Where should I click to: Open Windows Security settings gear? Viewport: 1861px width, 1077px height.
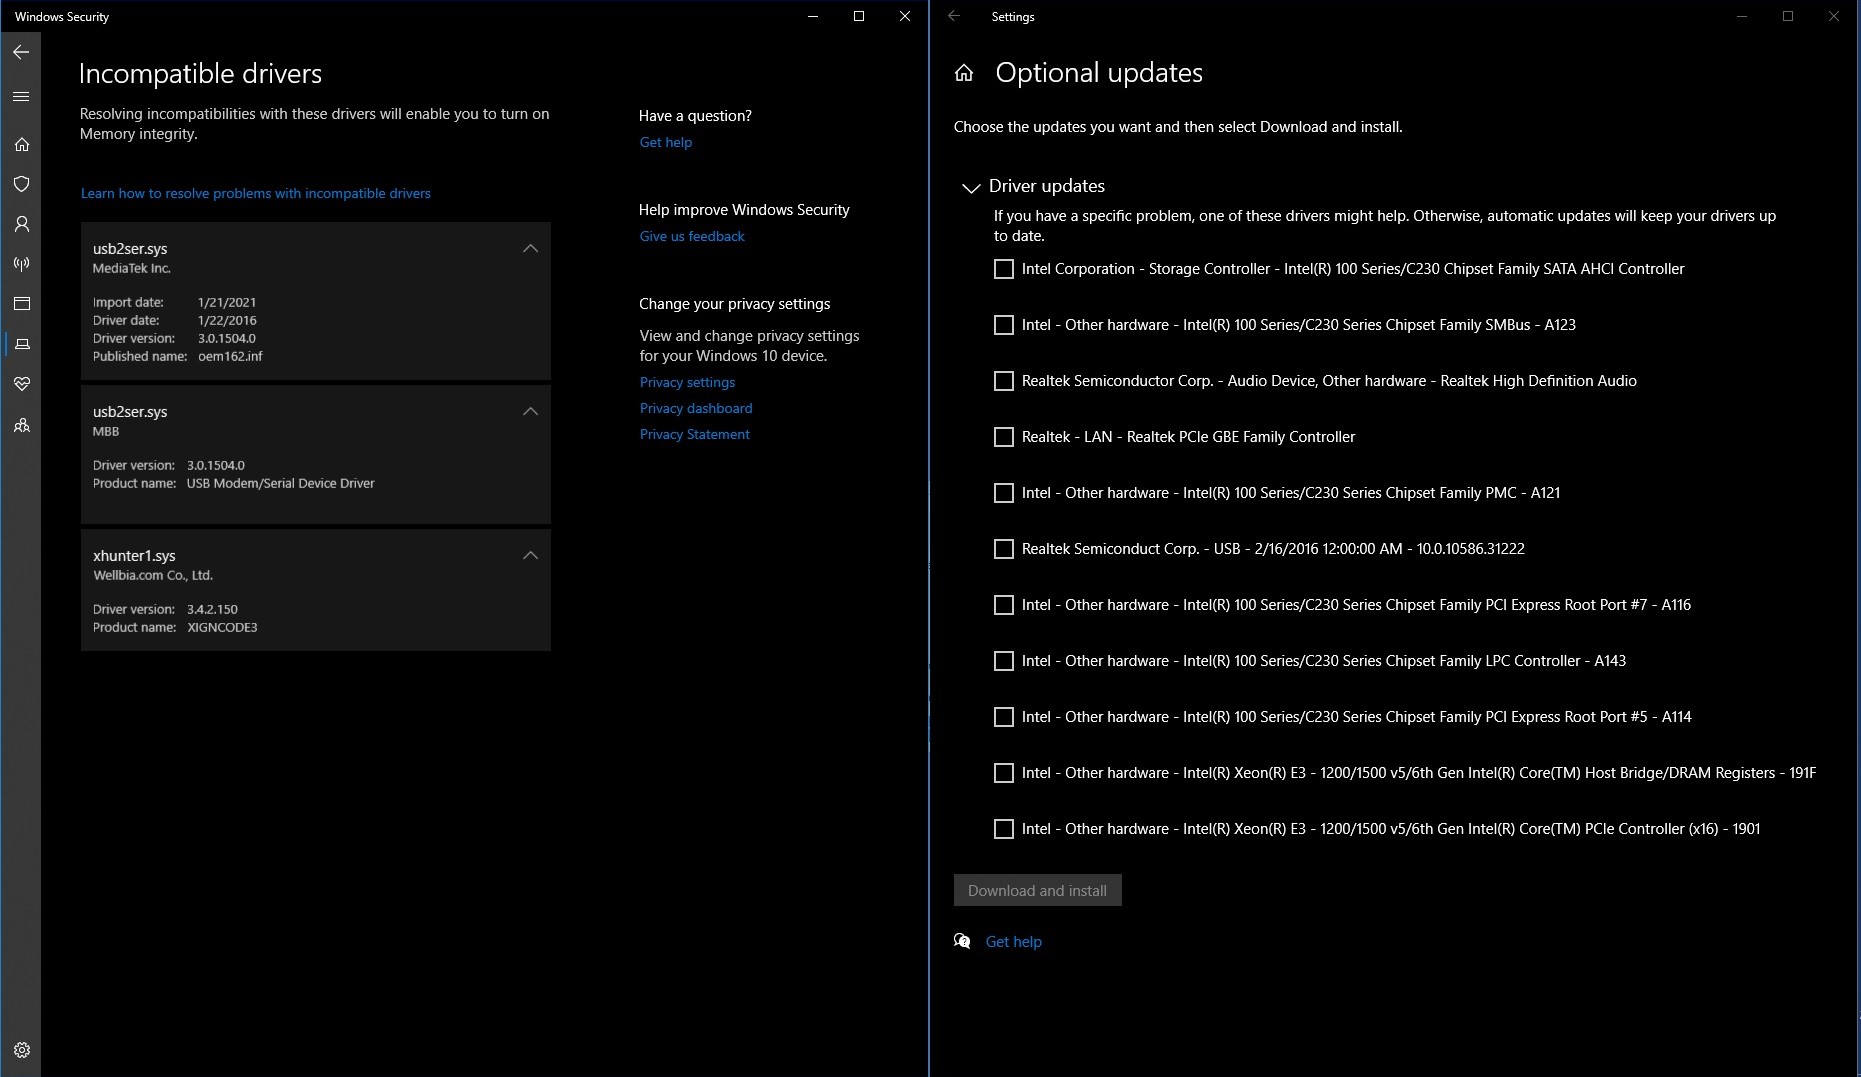pos(22,1050)
